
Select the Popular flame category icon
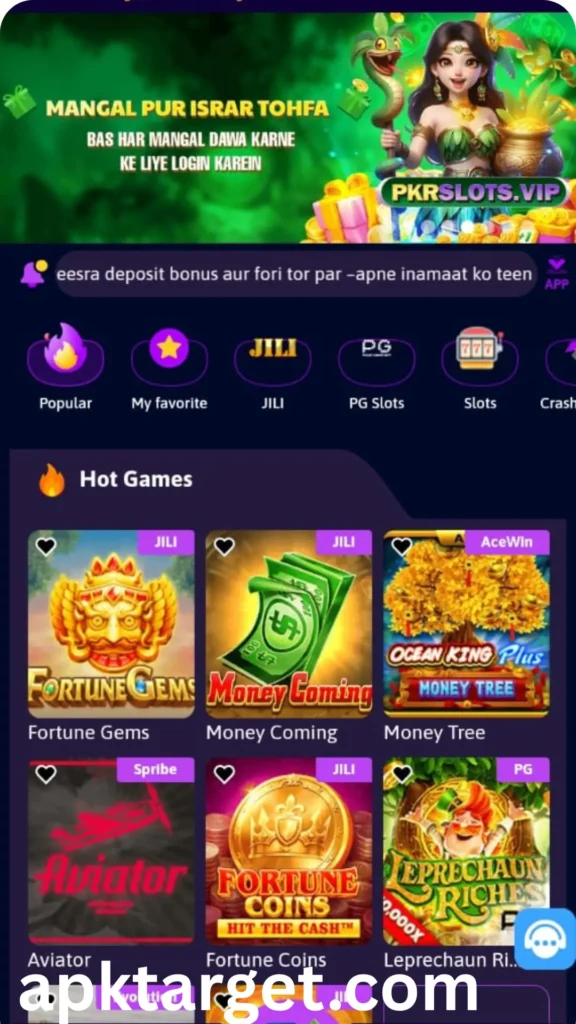[x=65, y=357]
